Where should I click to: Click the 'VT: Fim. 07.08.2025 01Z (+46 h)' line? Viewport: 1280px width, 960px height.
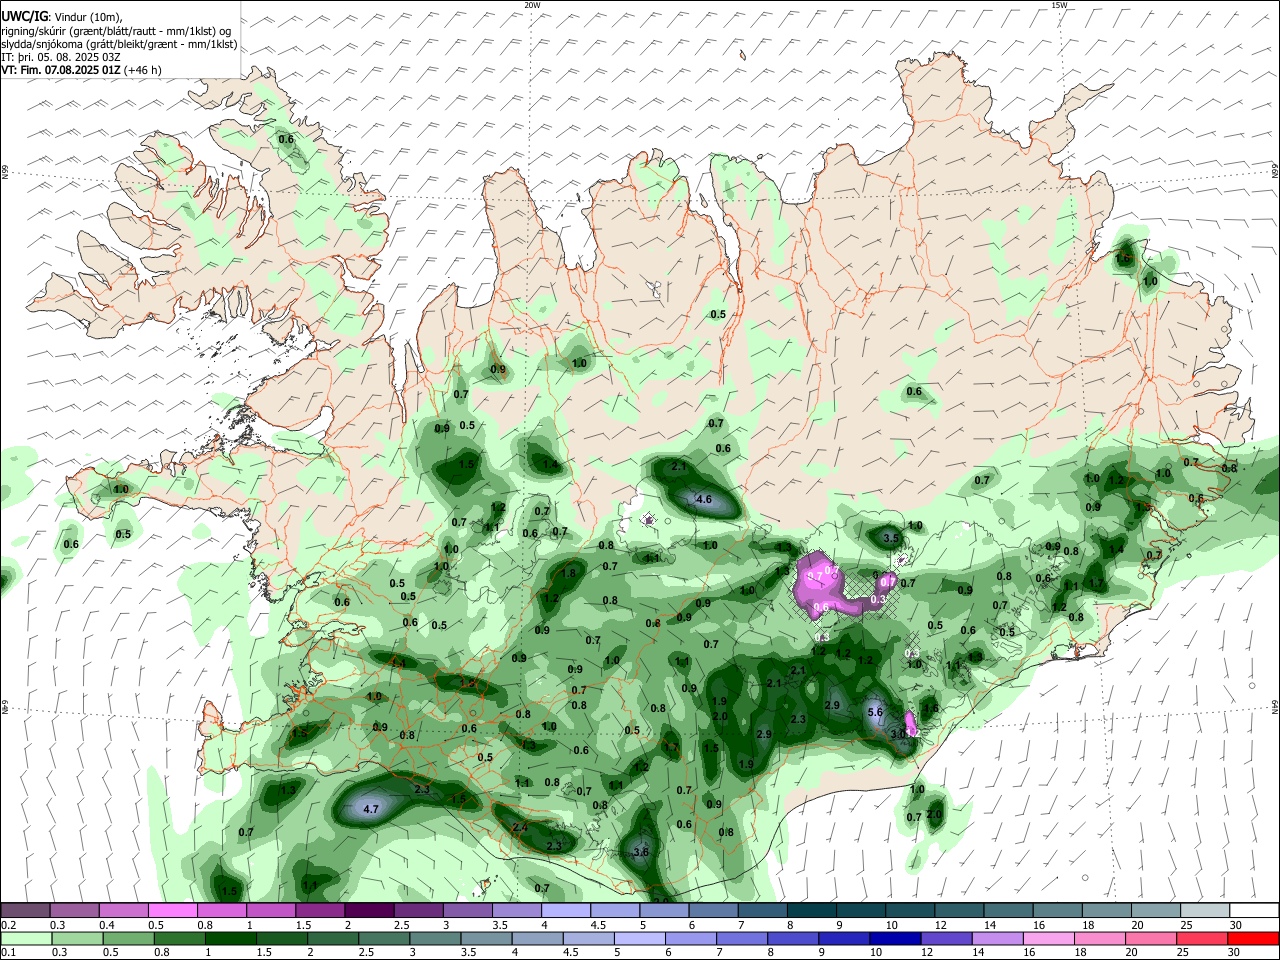tap(81, 70)
